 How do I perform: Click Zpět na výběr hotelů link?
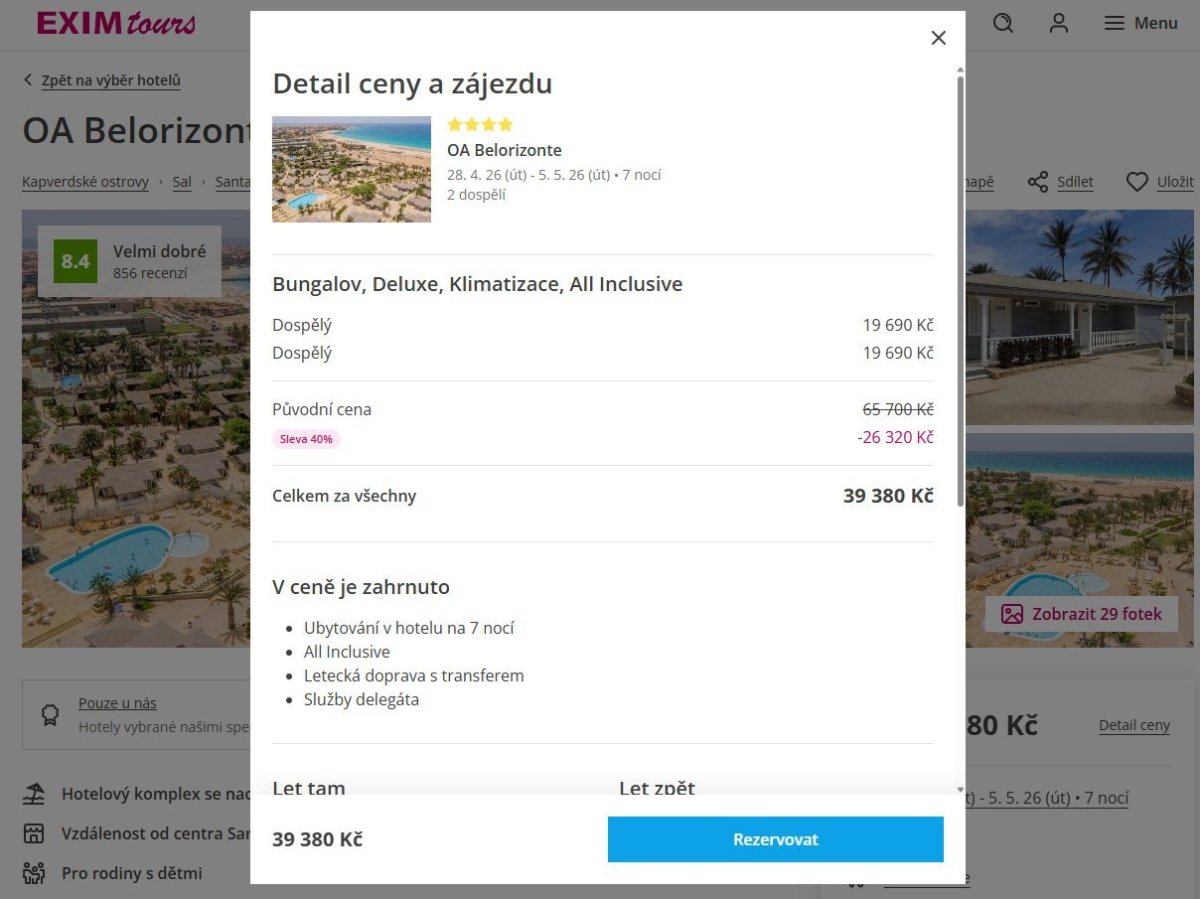110,80
